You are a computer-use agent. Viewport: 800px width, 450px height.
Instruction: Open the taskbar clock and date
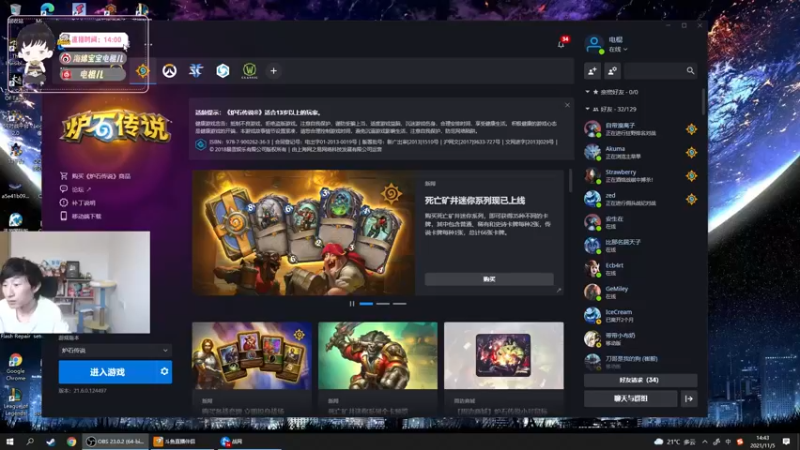[762, 442]
